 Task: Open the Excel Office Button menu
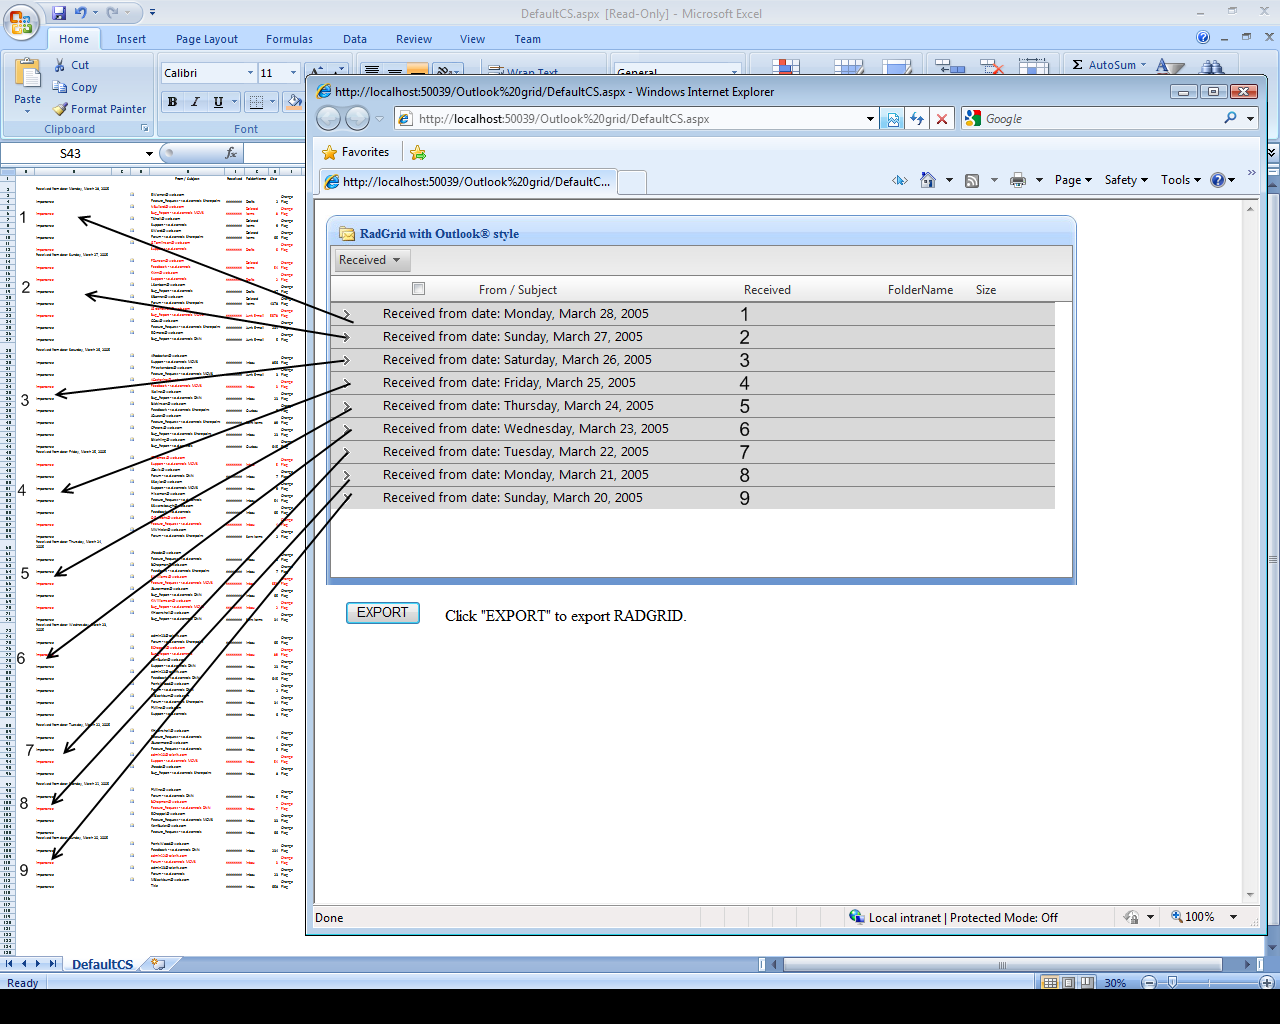click(x=21, y=21)
